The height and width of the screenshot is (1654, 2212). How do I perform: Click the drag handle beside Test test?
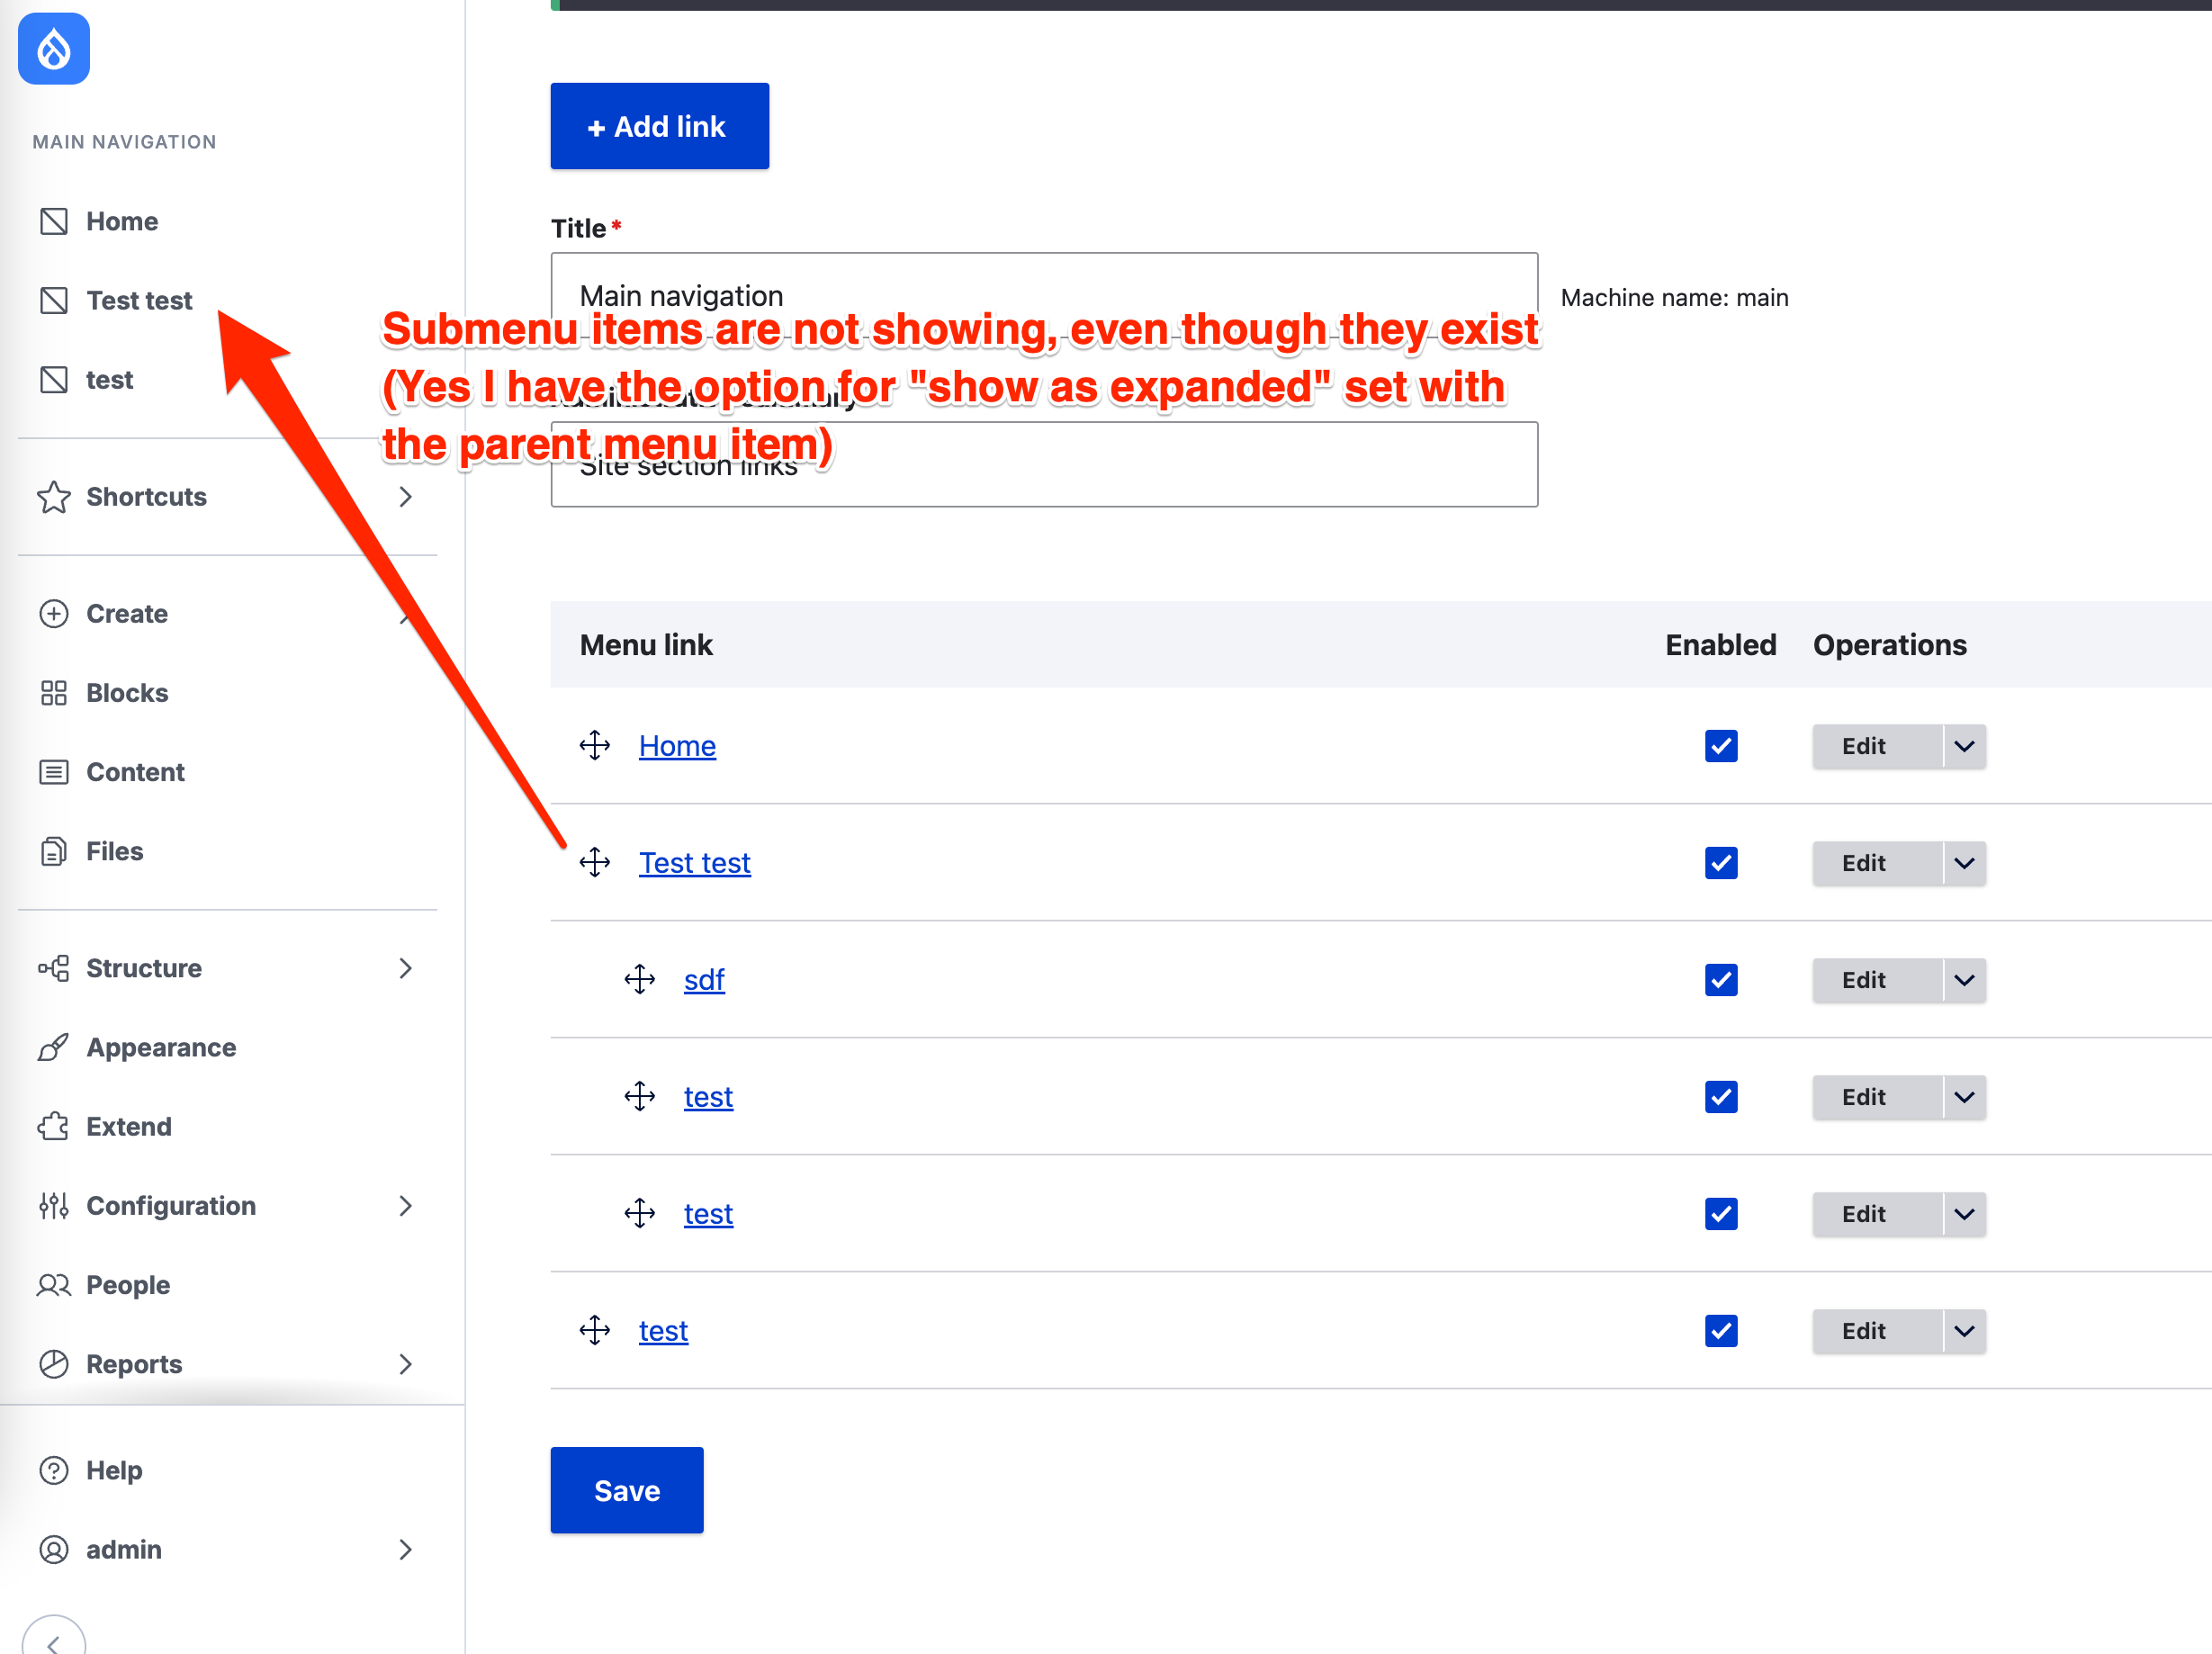tap(595, 862)
